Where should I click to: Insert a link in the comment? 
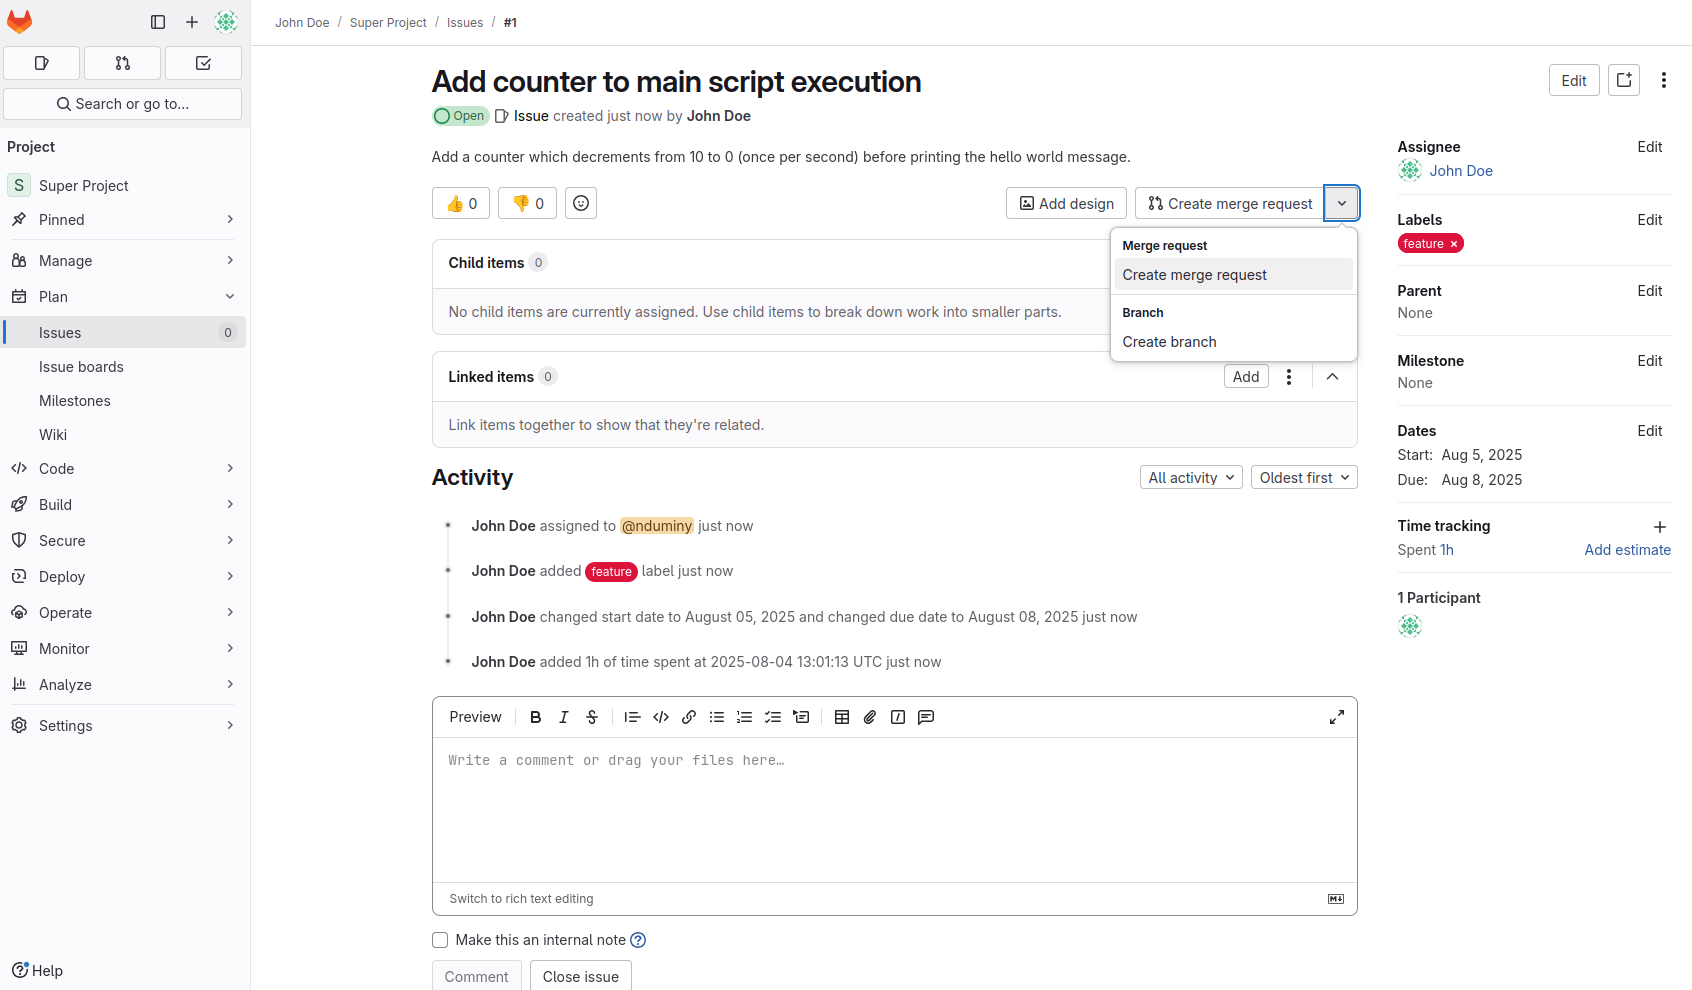(x=688, y=717)
